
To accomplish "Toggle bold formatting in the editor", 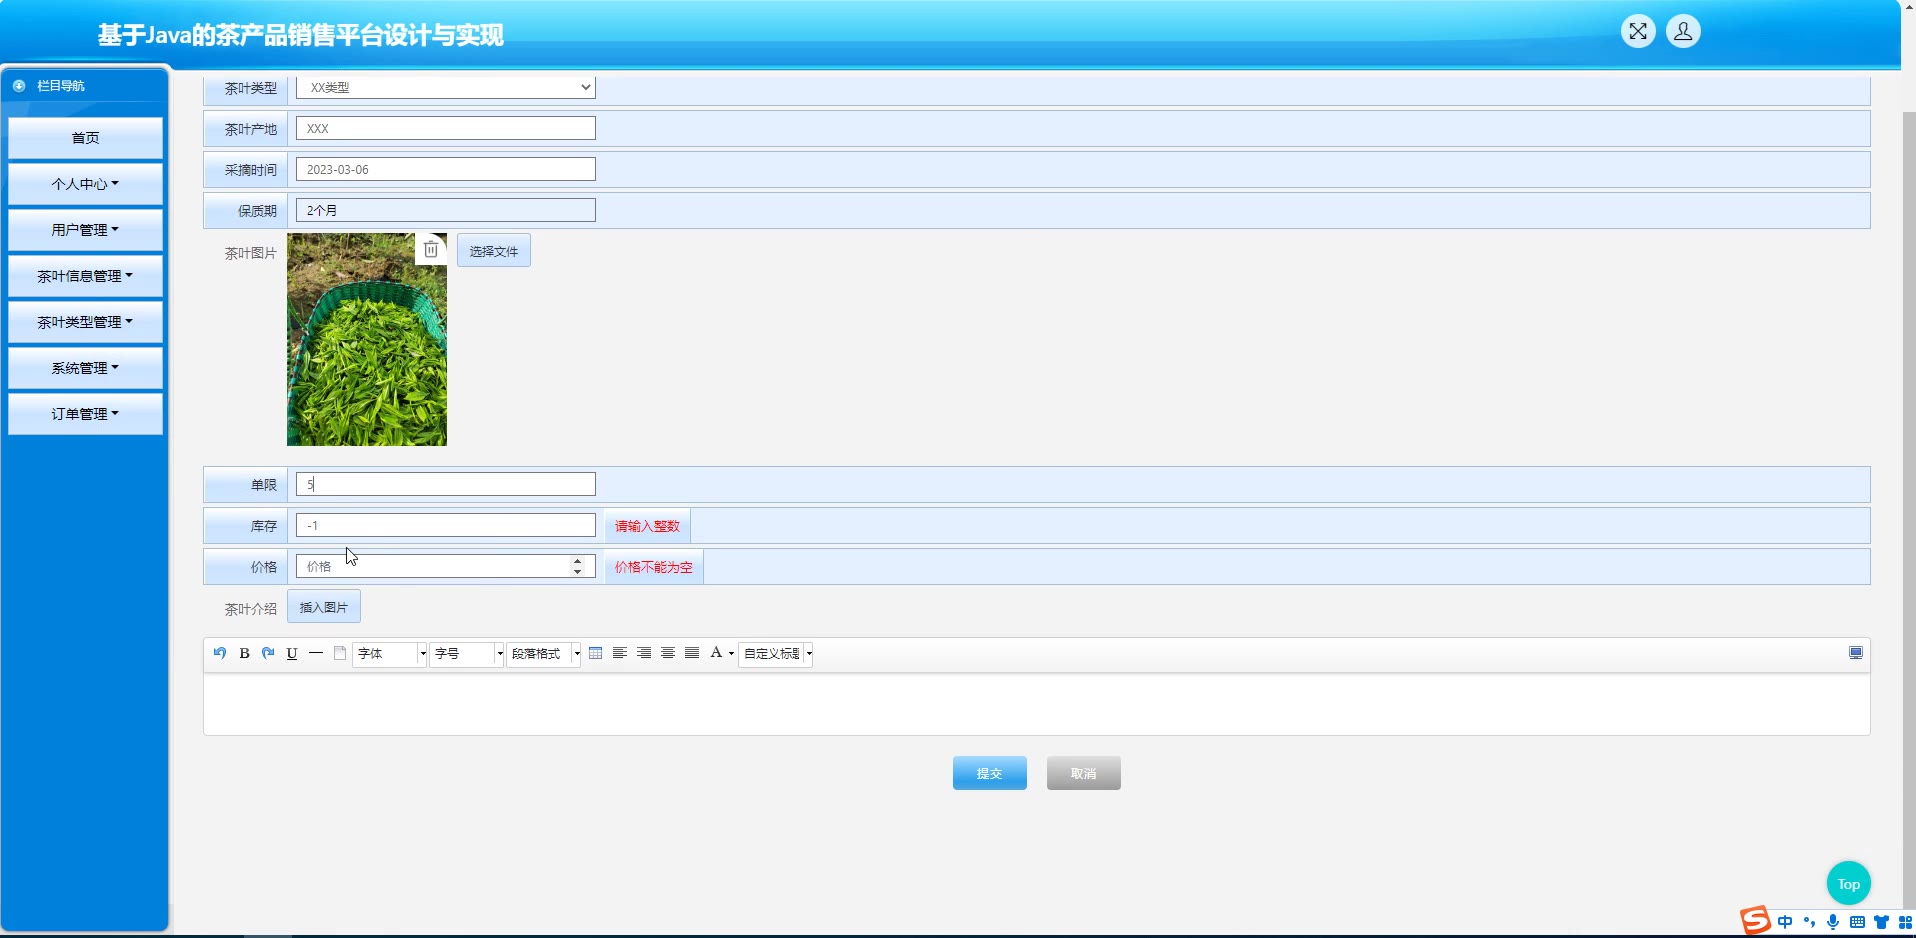I will (244, 653).
